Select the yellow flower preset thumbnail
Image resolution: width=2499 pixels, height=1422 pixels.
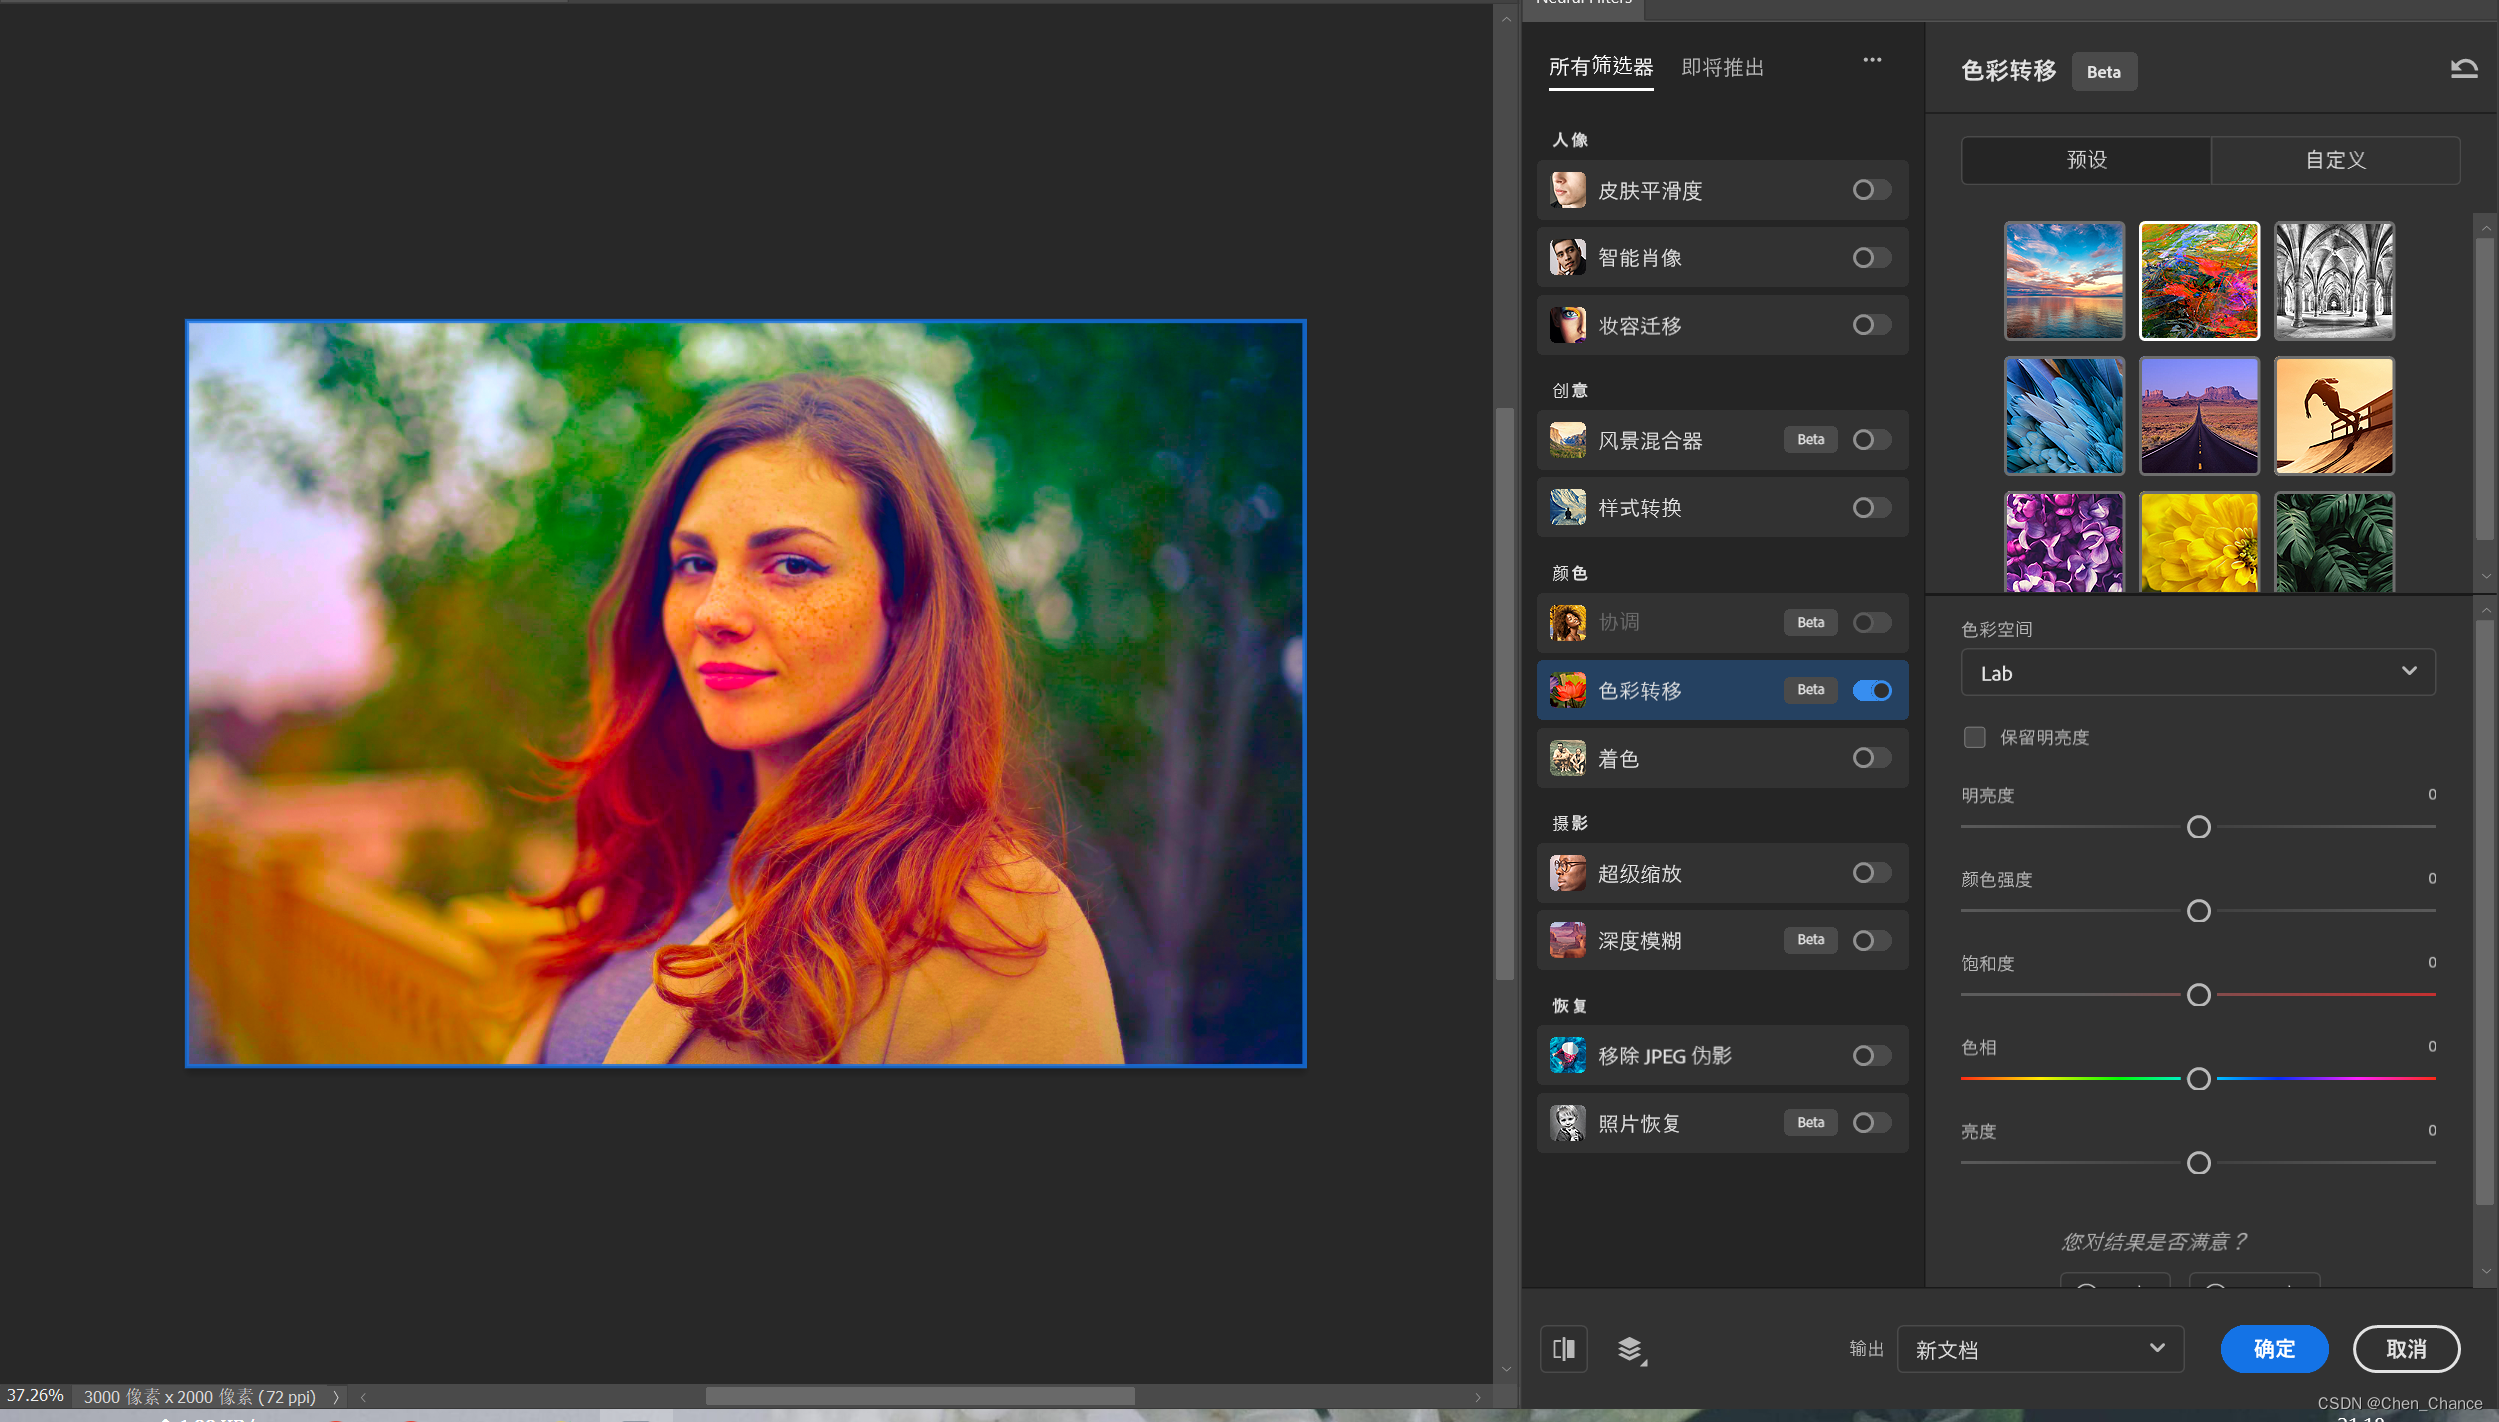pos(2198,542)
